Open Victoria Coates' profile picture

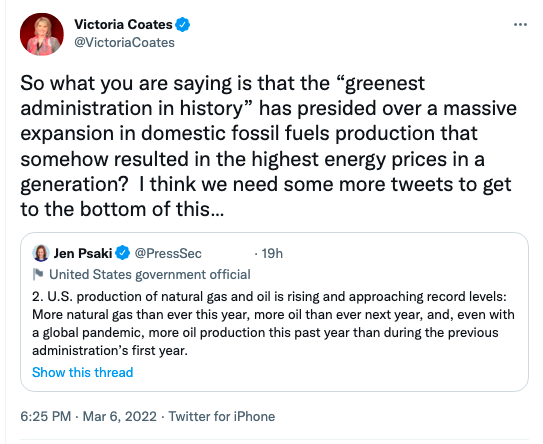pos(42,34)
